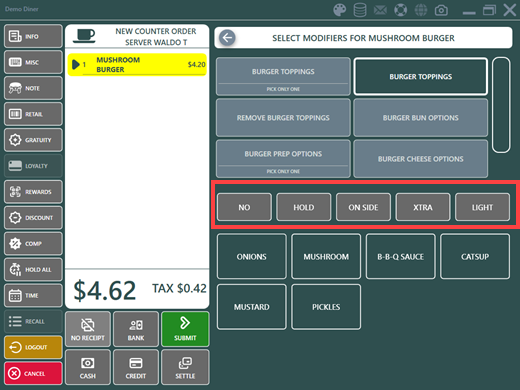Comp the selected item
Screen dimensions: 520x390
(33, 243)
